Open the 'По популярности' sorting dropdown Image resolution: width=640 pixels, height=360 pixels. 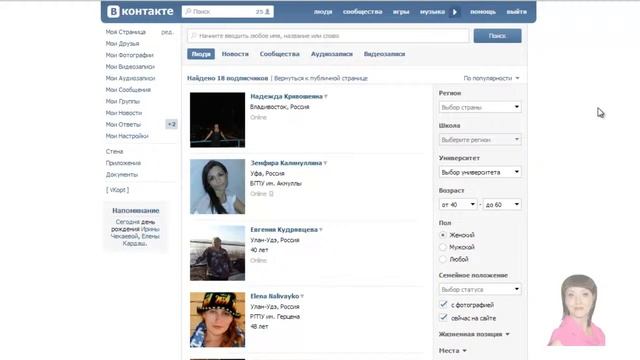(x=491, y=78)
